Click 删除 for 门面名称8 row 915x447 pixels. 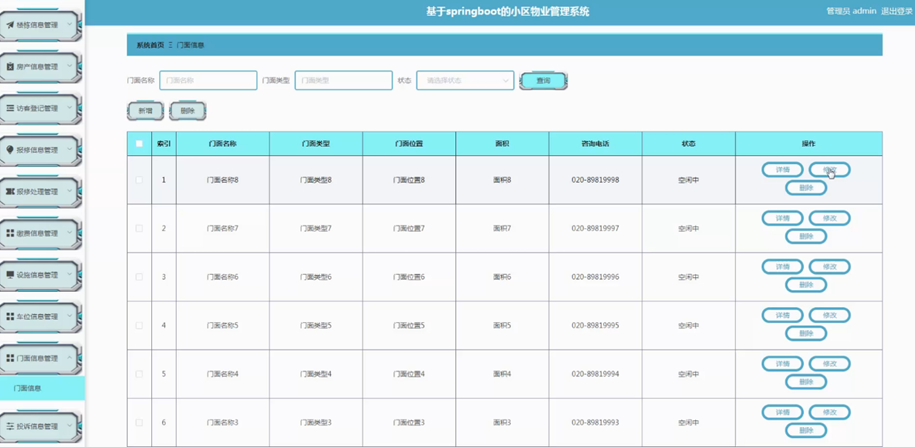(806, 188)
